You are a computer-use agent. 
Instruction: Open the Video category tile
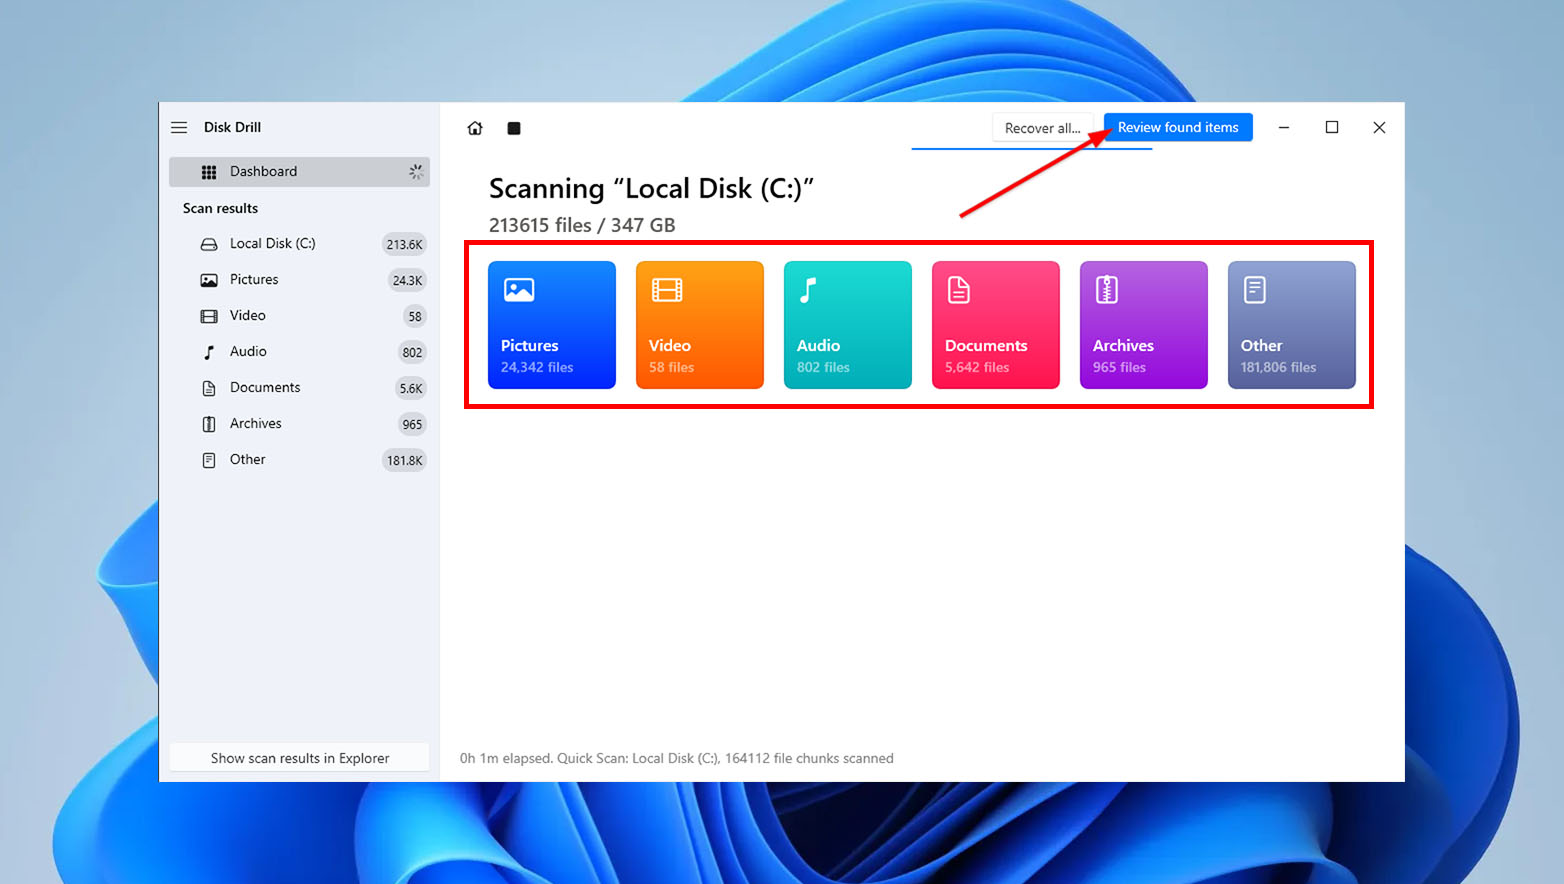click(x=699, y=325)
